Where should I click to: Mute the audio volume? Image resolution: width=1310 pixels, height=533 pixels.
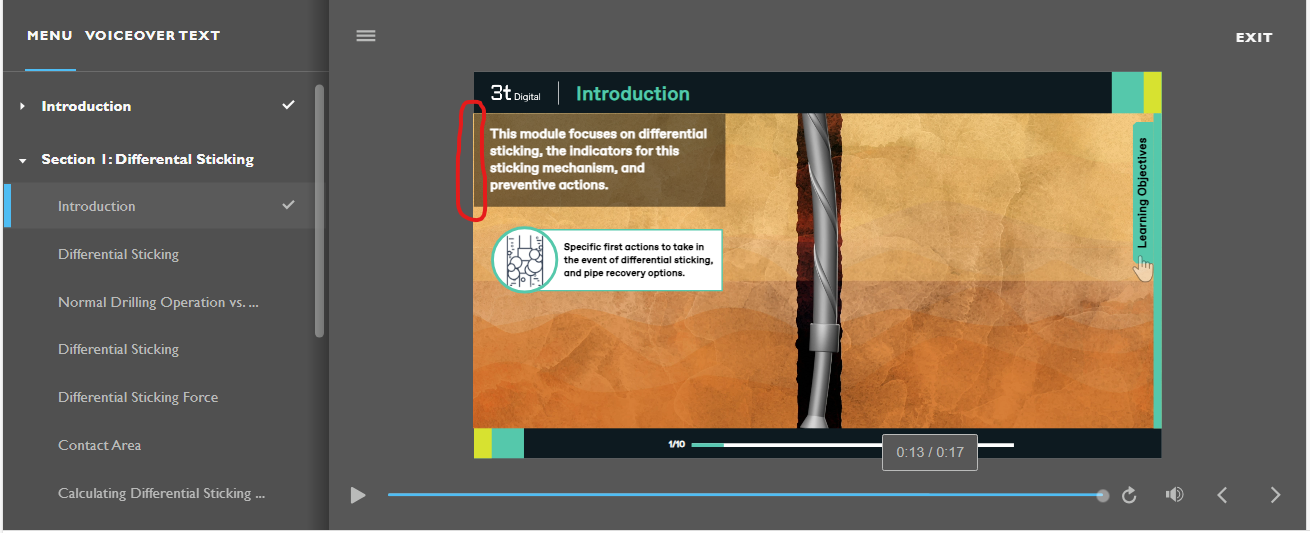tap(1175, 495)
